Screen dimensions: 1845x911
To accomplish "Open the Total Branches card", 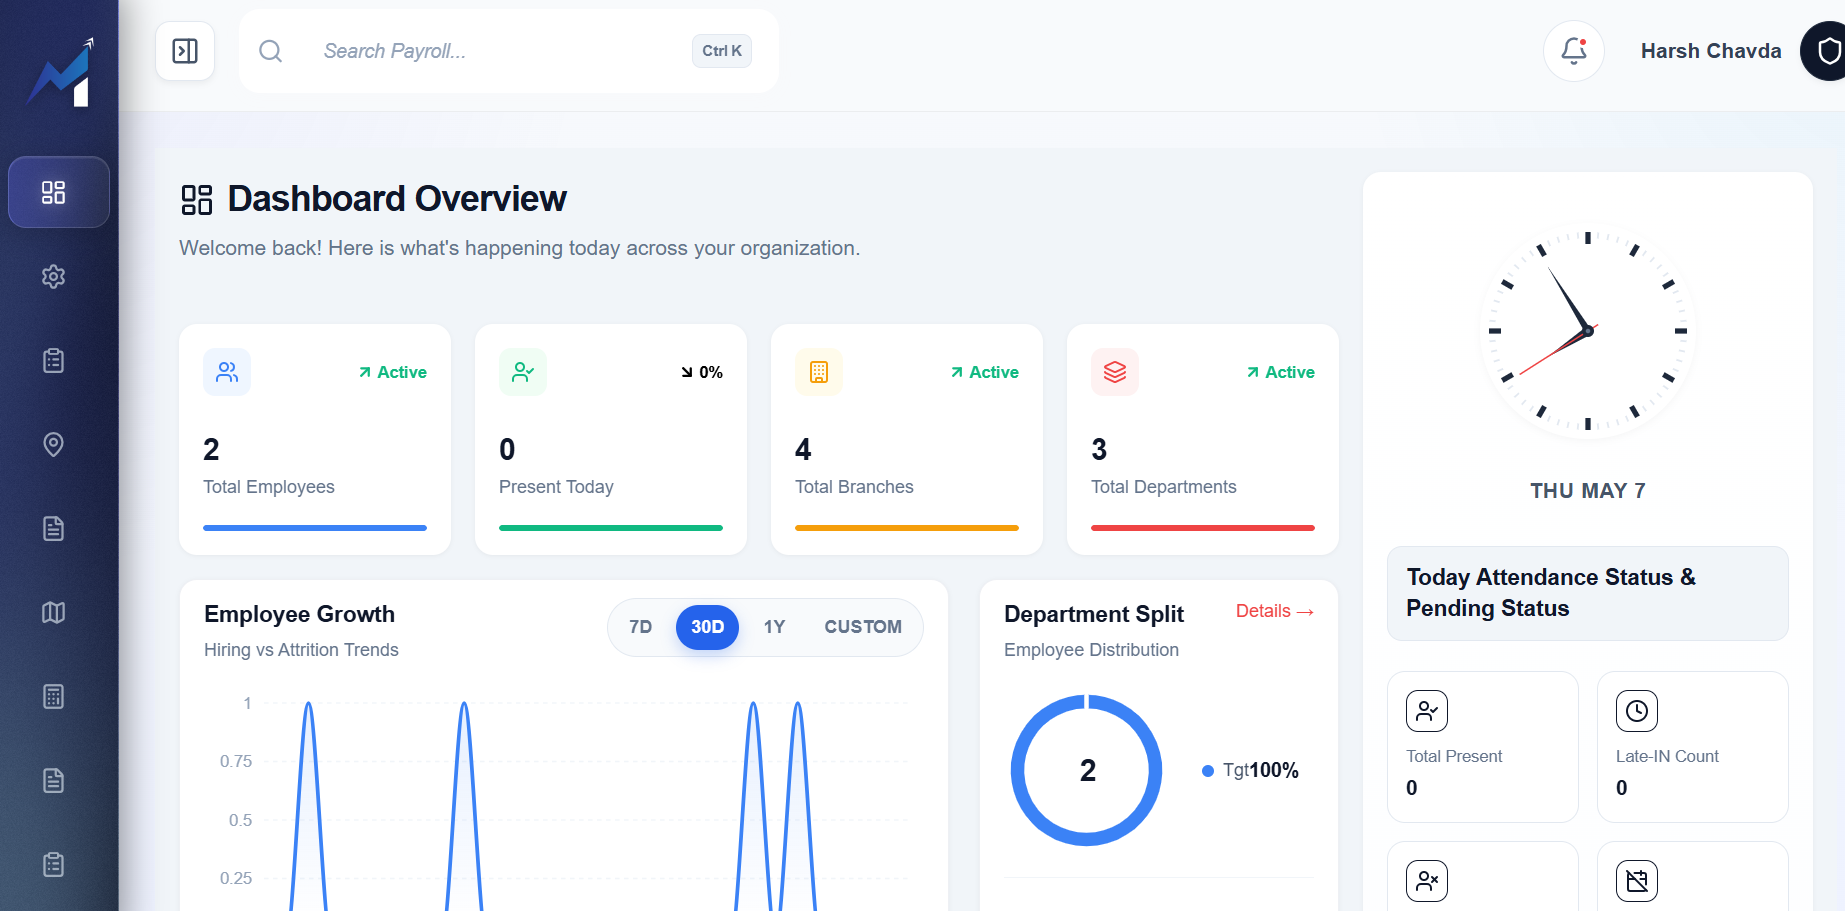I will [907, 439].
